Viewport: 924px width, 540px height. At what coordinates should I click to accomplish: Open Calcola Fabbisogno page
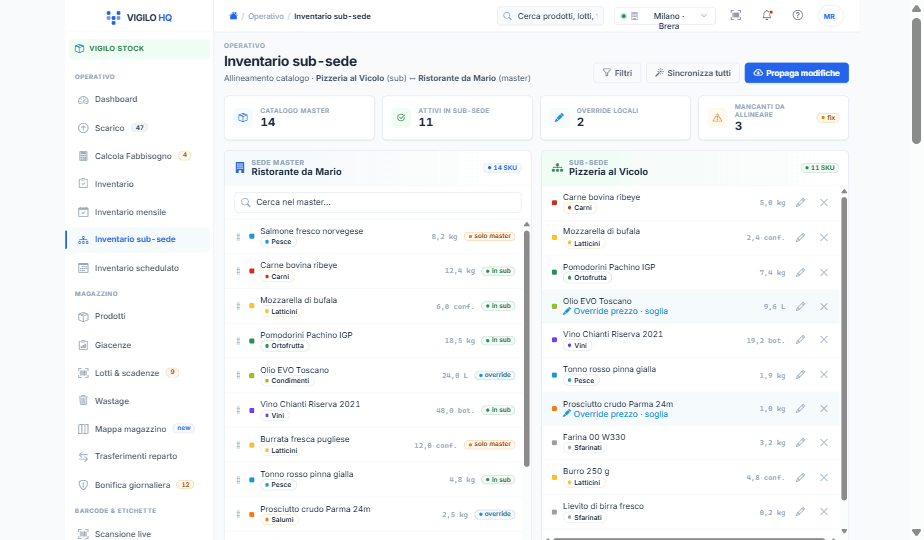138,156
